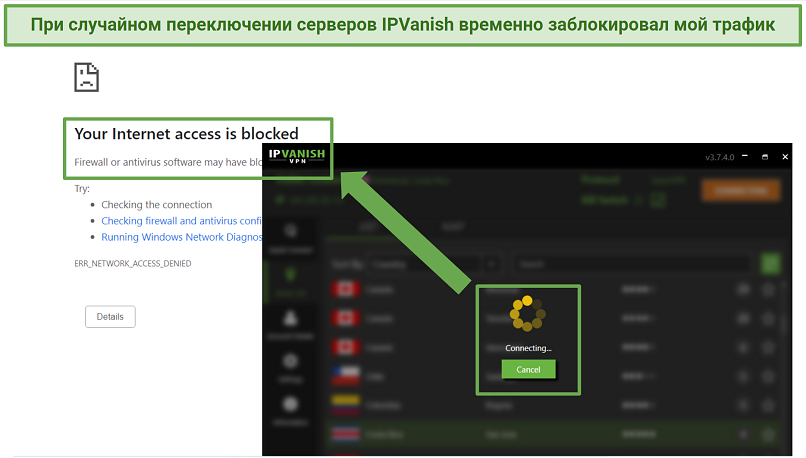Click the Details button on error page
Image resolution: width=806 pixels, height=458 pixels.
110,317
